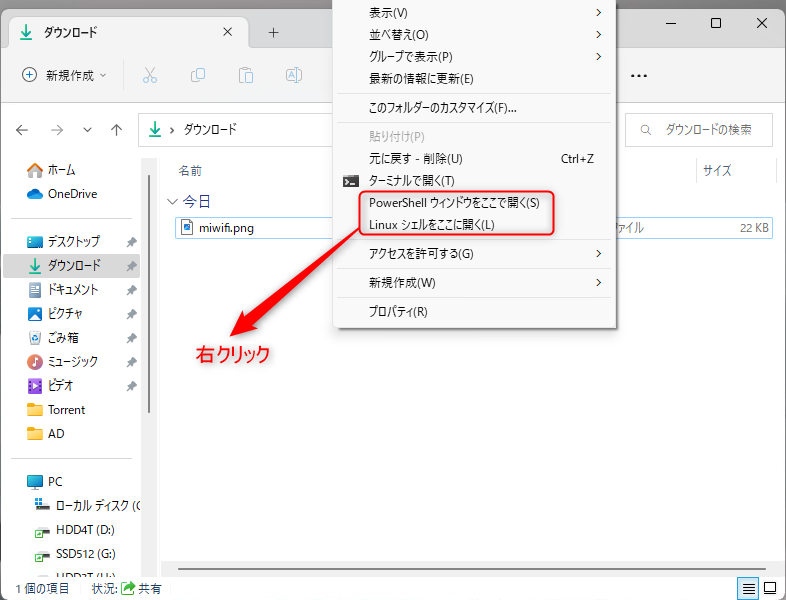
Task: Open SSD512 (G:) drive
Action: click(75, 554)
